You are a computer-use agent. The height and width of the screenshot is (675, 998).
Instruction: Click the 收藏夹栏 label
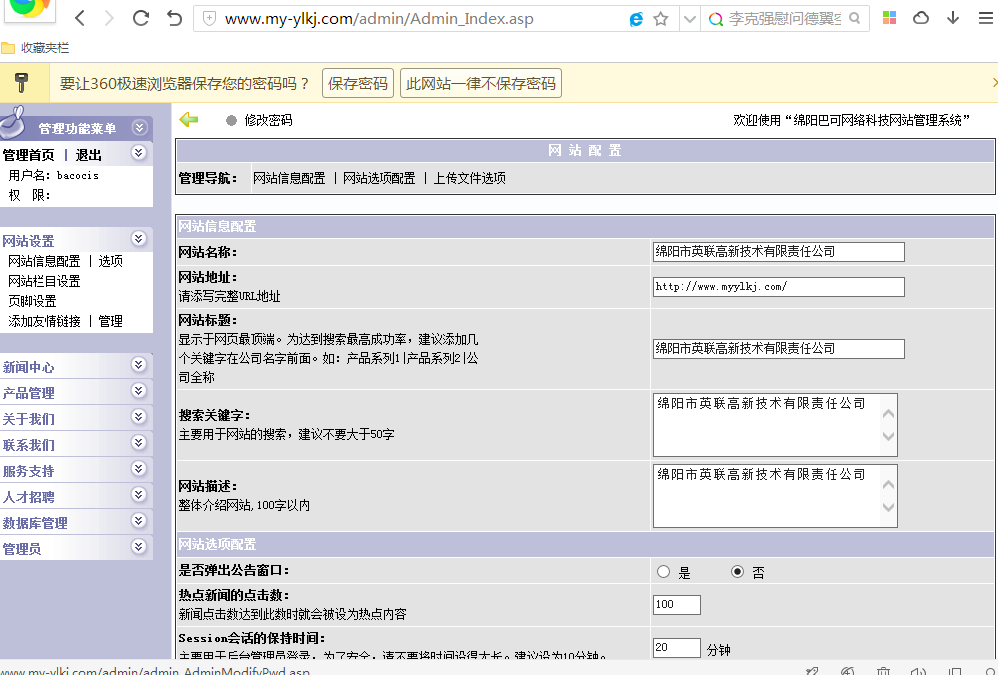click(45, 48)
